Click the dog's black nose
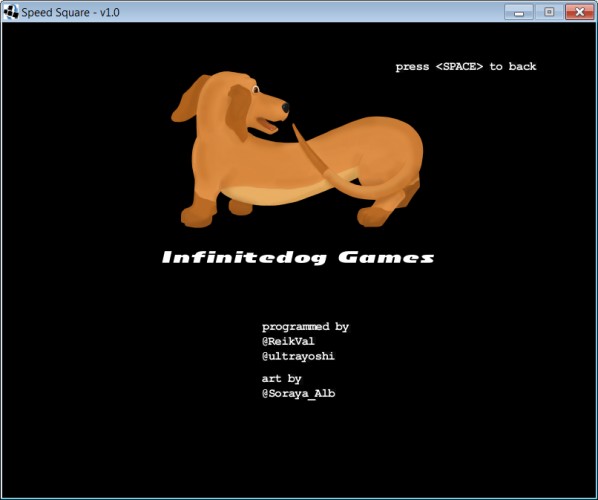The image size is (598, 500). (285, 107)
